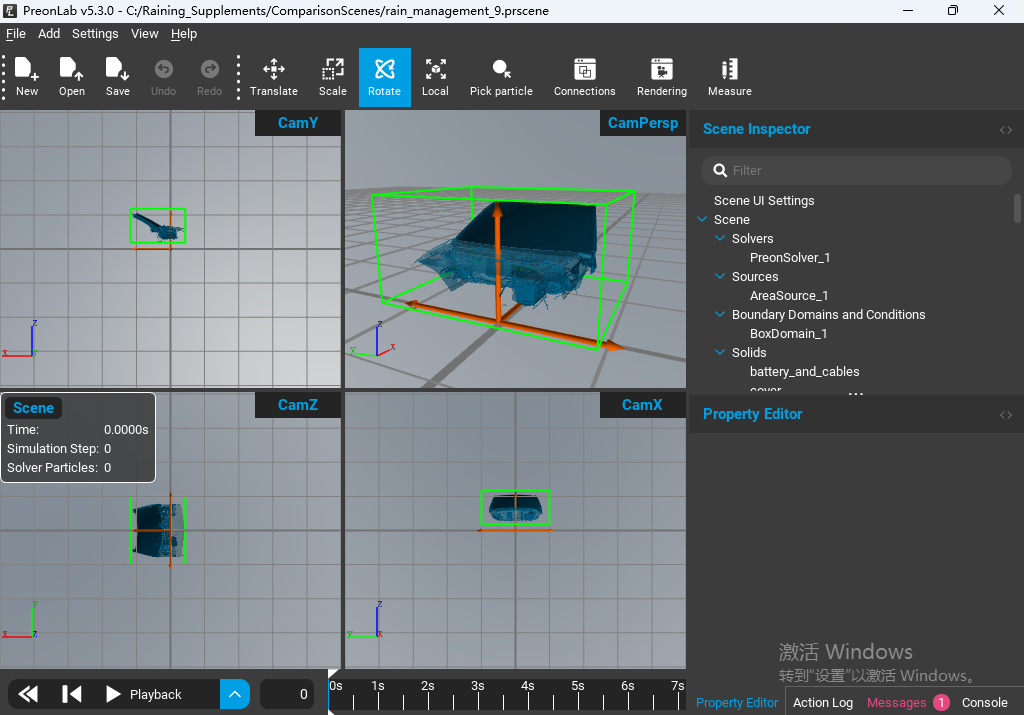Image resolution: width=1024 pixels, height=715 pixels.
Task: Click the Scene info overlay label
Action: [x=33, y=408]
